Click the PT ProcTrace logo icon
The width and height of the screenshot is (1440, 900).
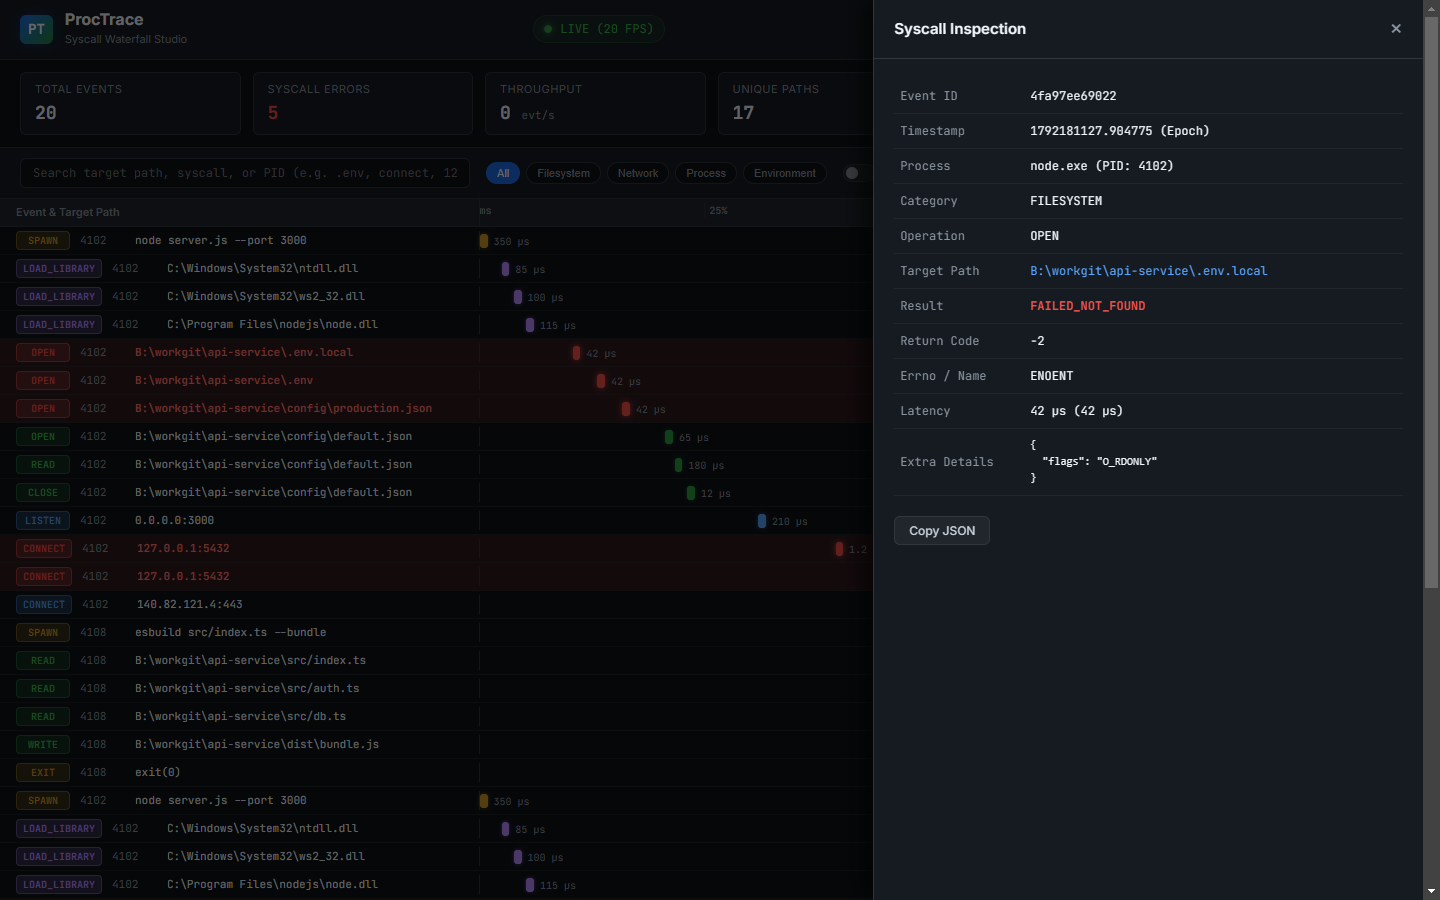36,29
